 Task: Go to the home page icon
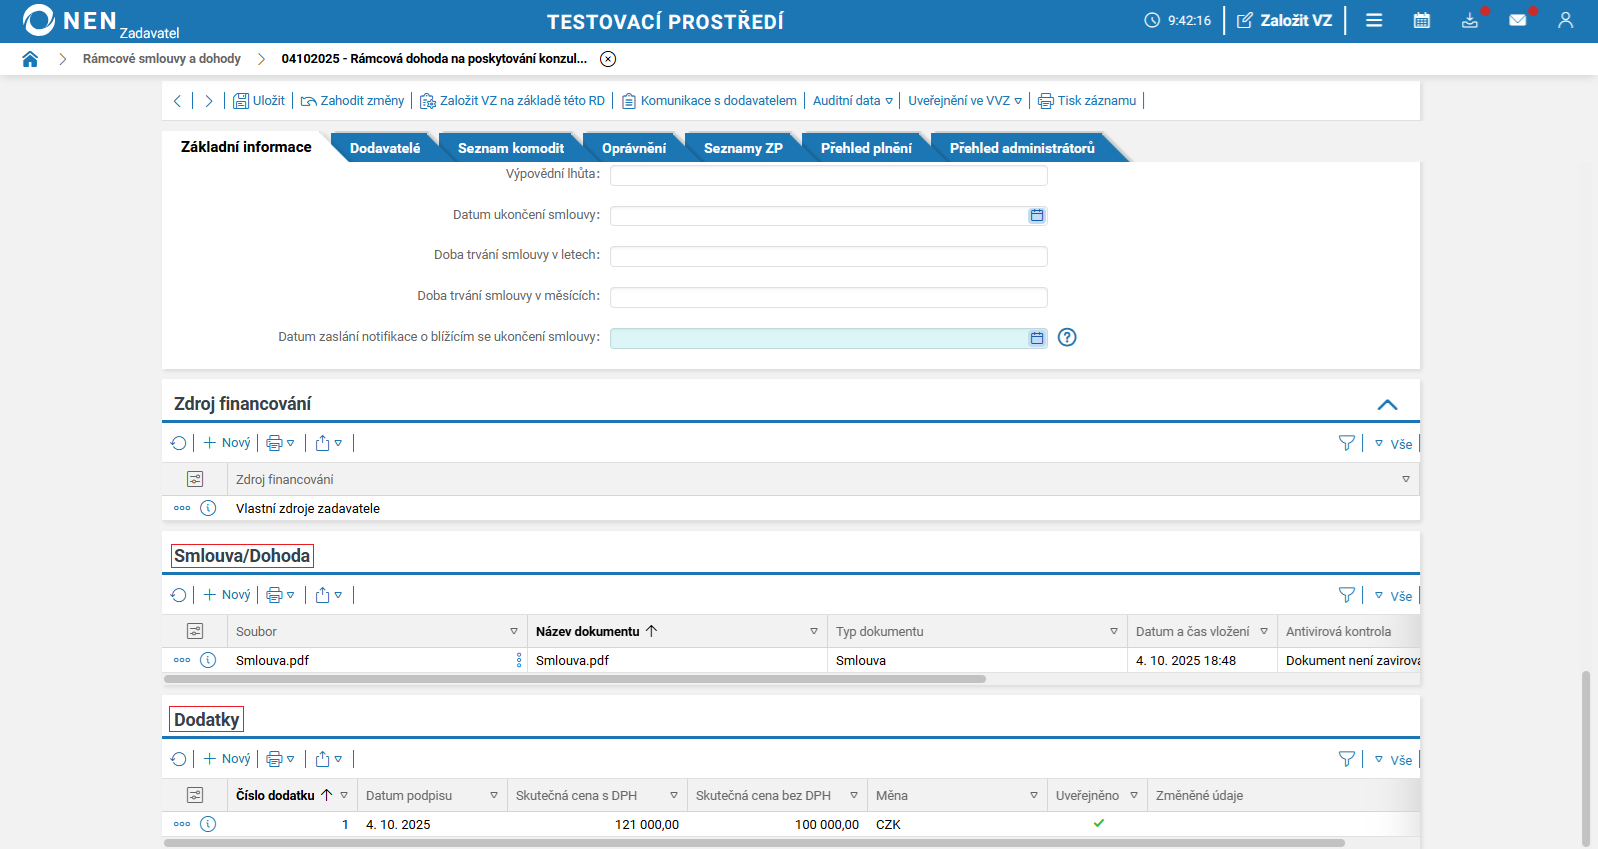tap(30, 59)
